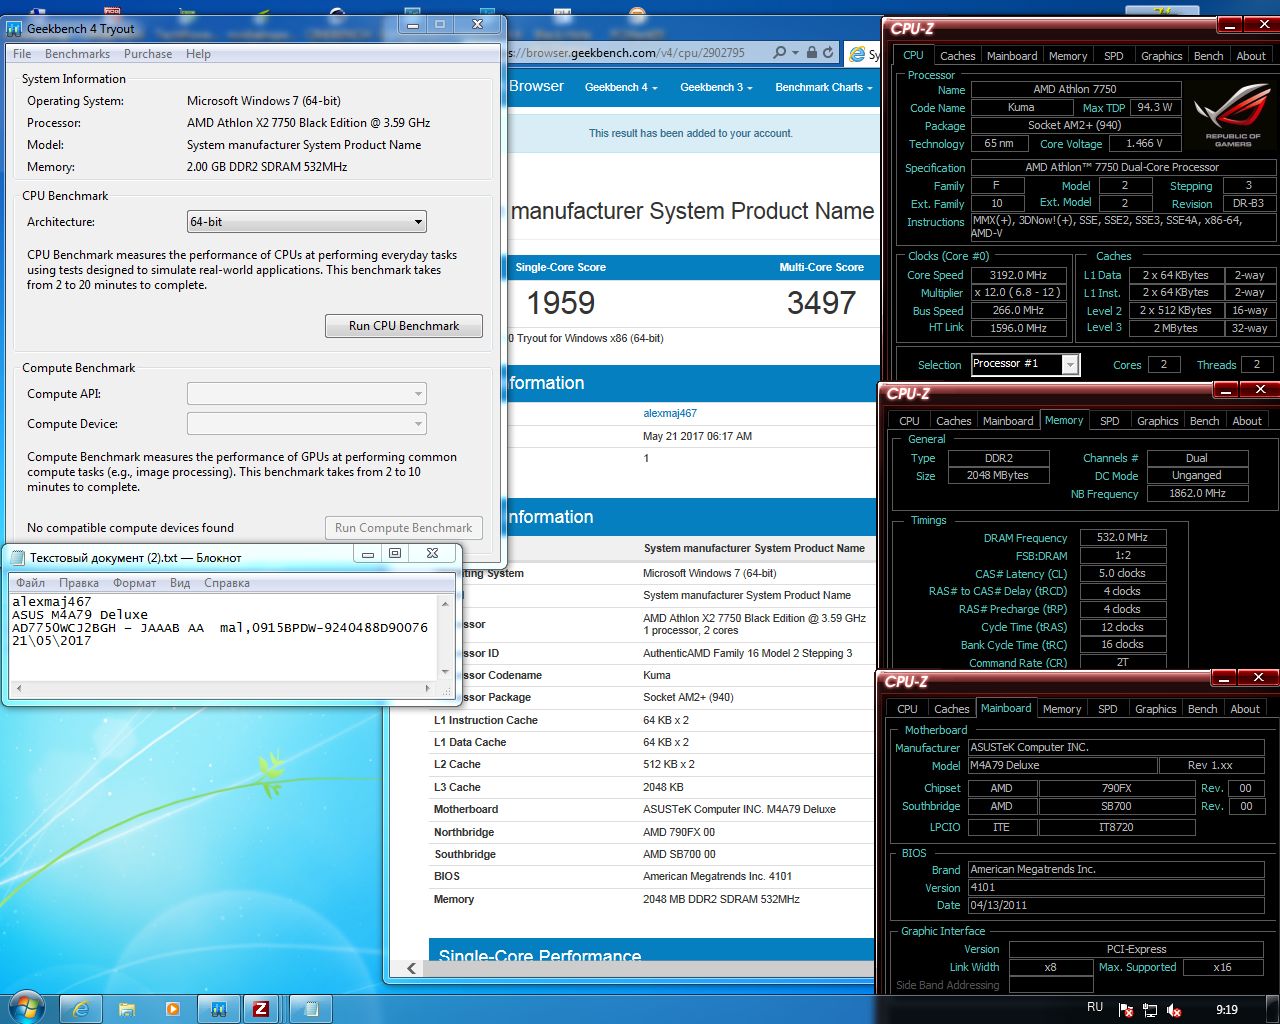Open the media player taskbar icon
The width and height of the screenshot is (1280, 1024).
pos(172,1009)
